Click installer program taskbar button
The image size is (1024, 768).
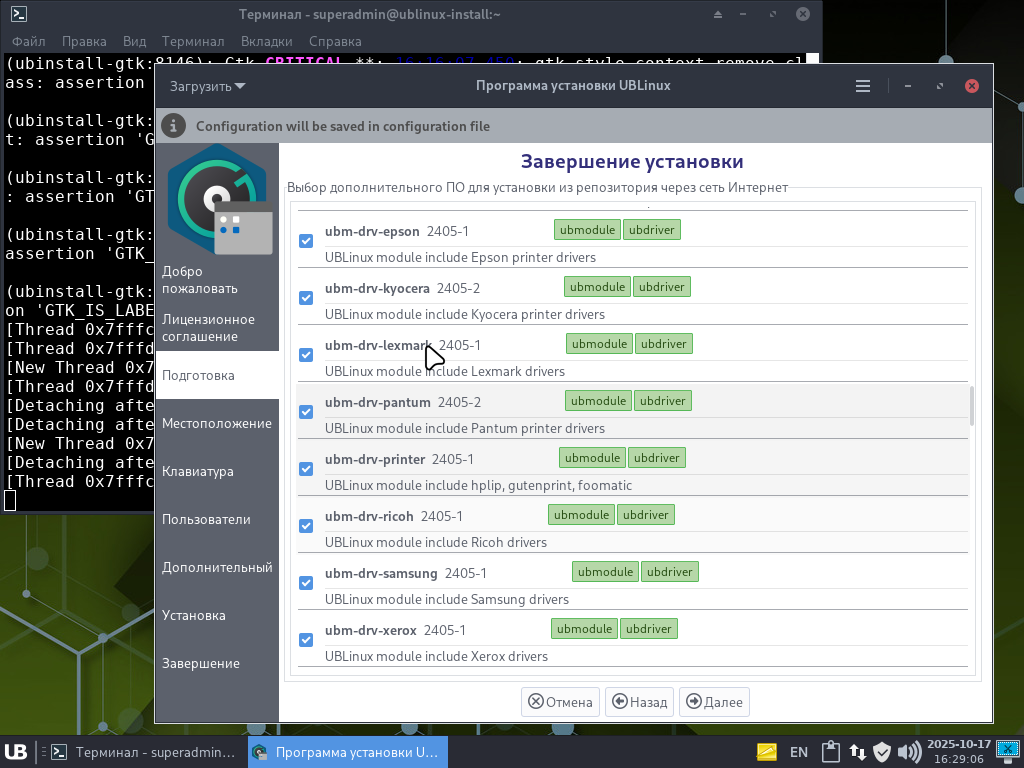pos(348,752)
